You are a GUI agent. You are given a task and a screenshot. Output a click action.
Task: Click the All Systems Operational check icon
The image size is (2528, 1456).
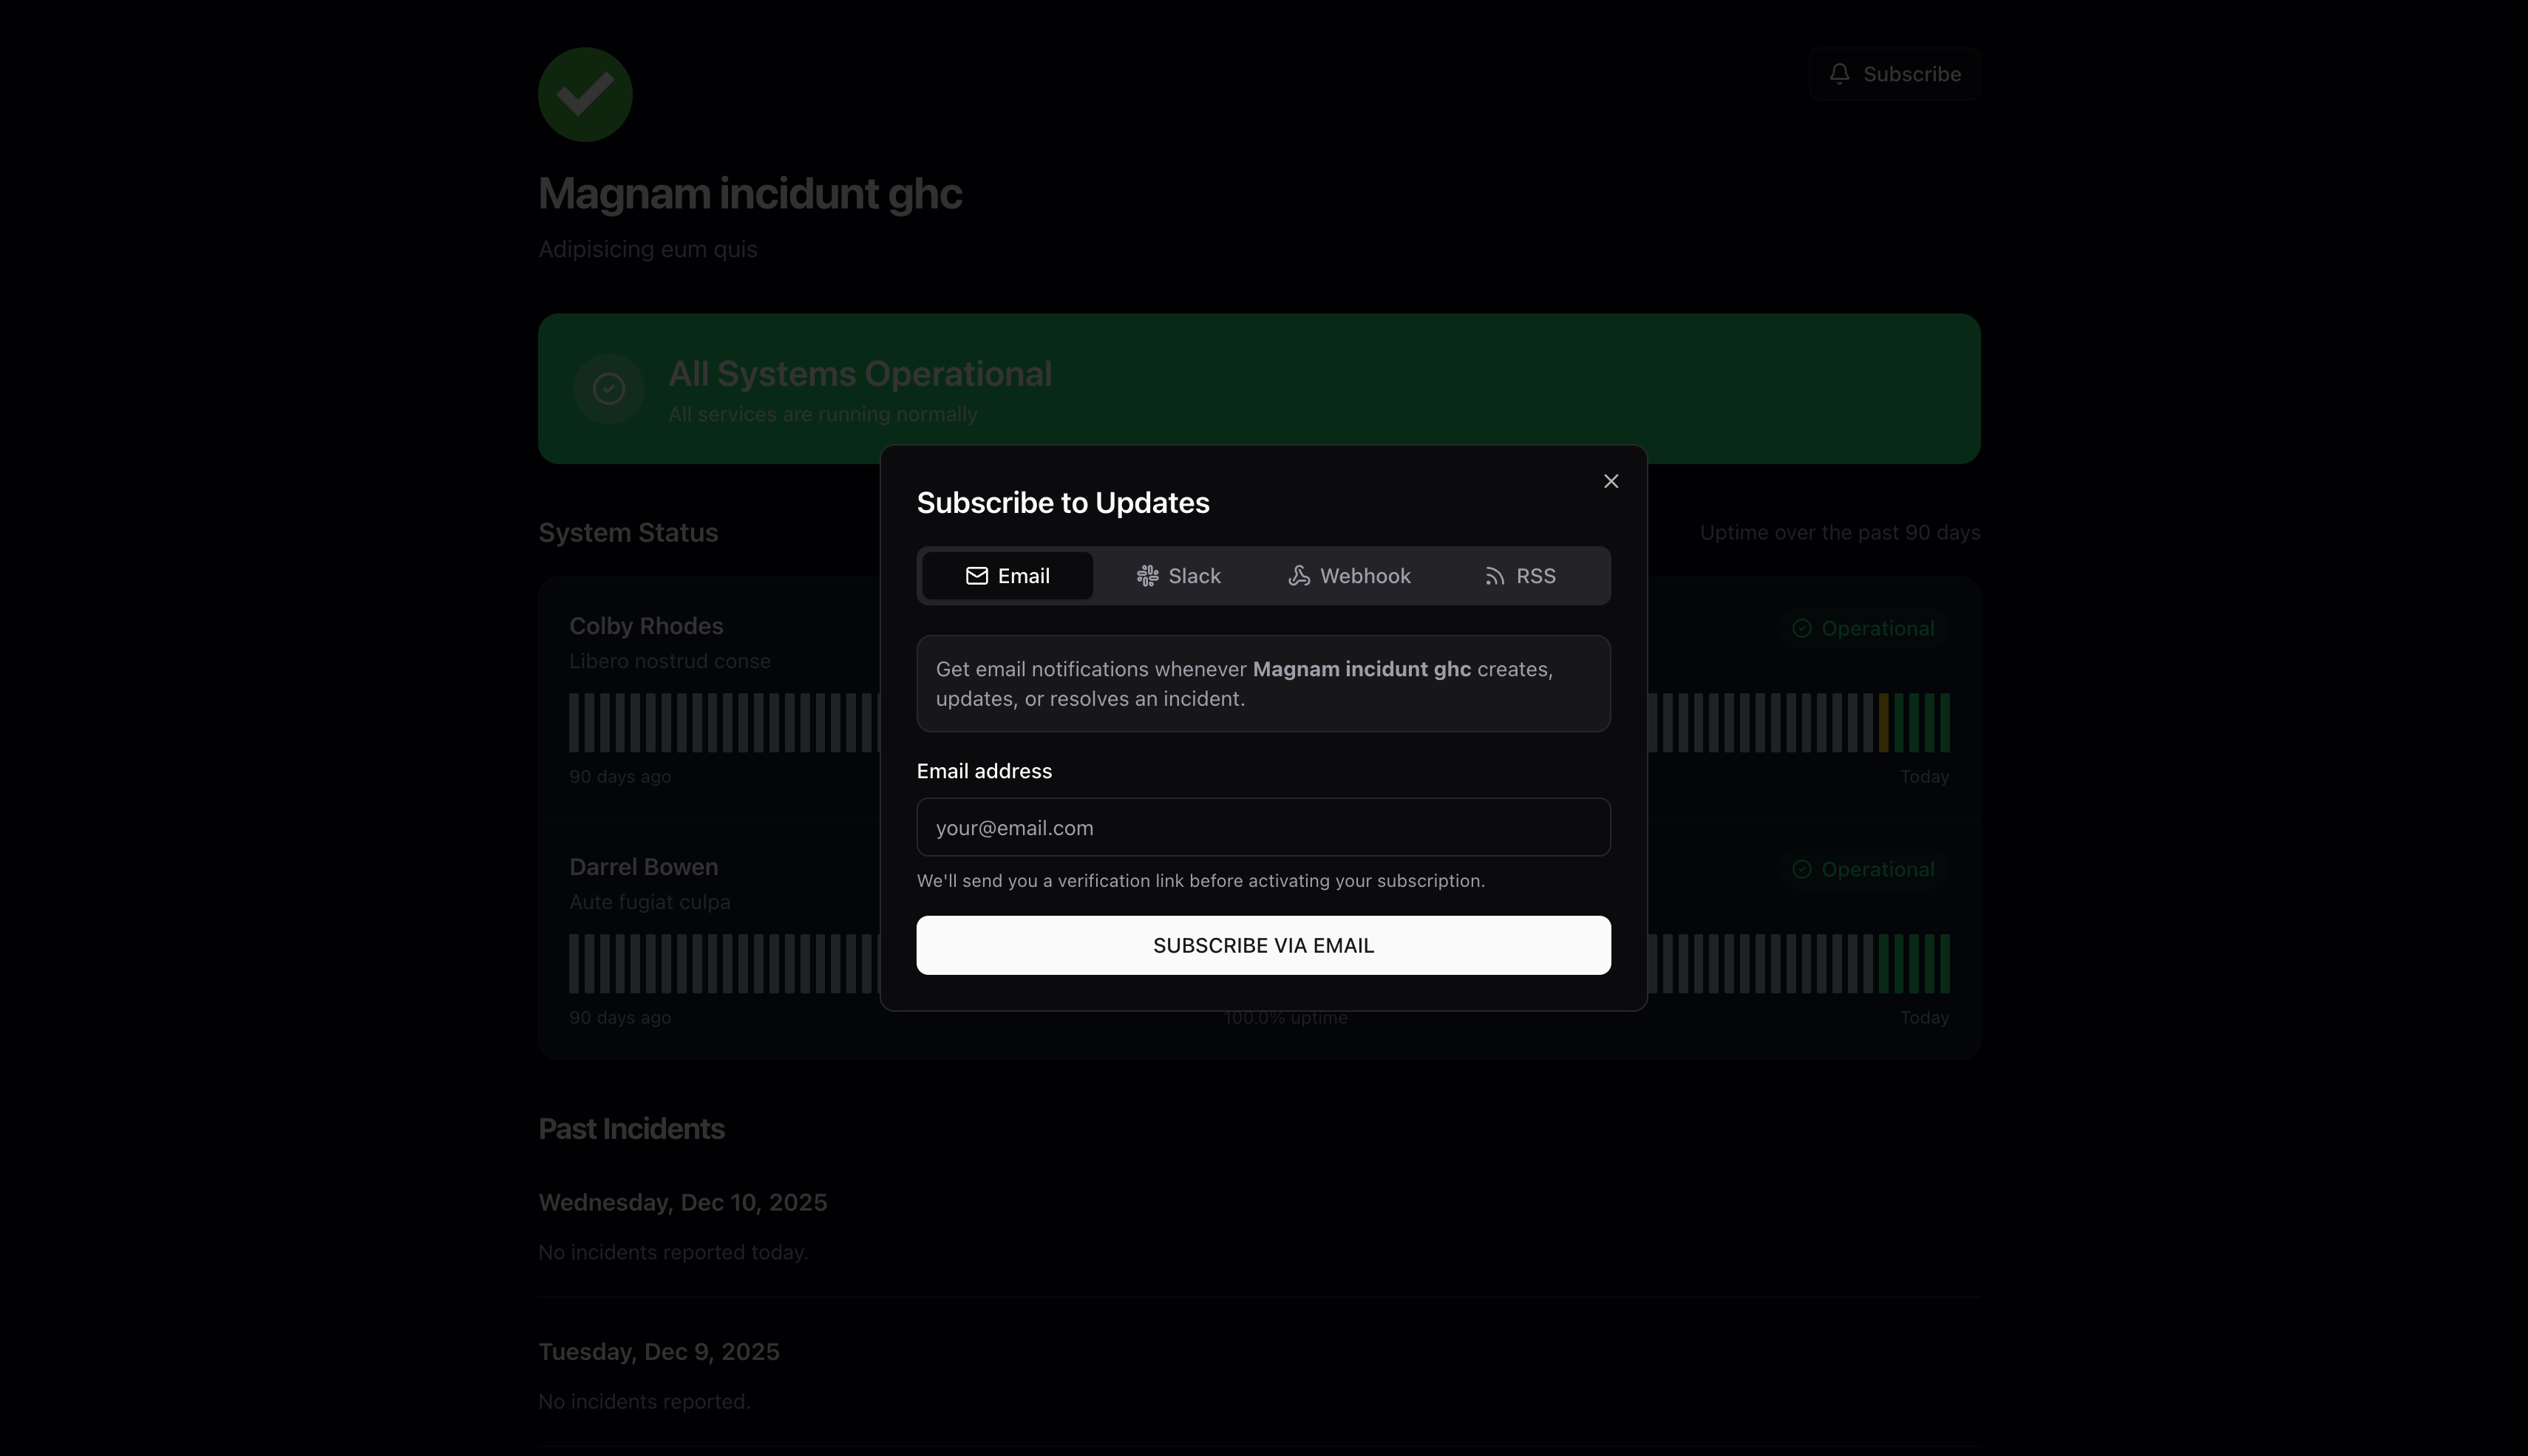pyautogui.click(x=609, y=388)
